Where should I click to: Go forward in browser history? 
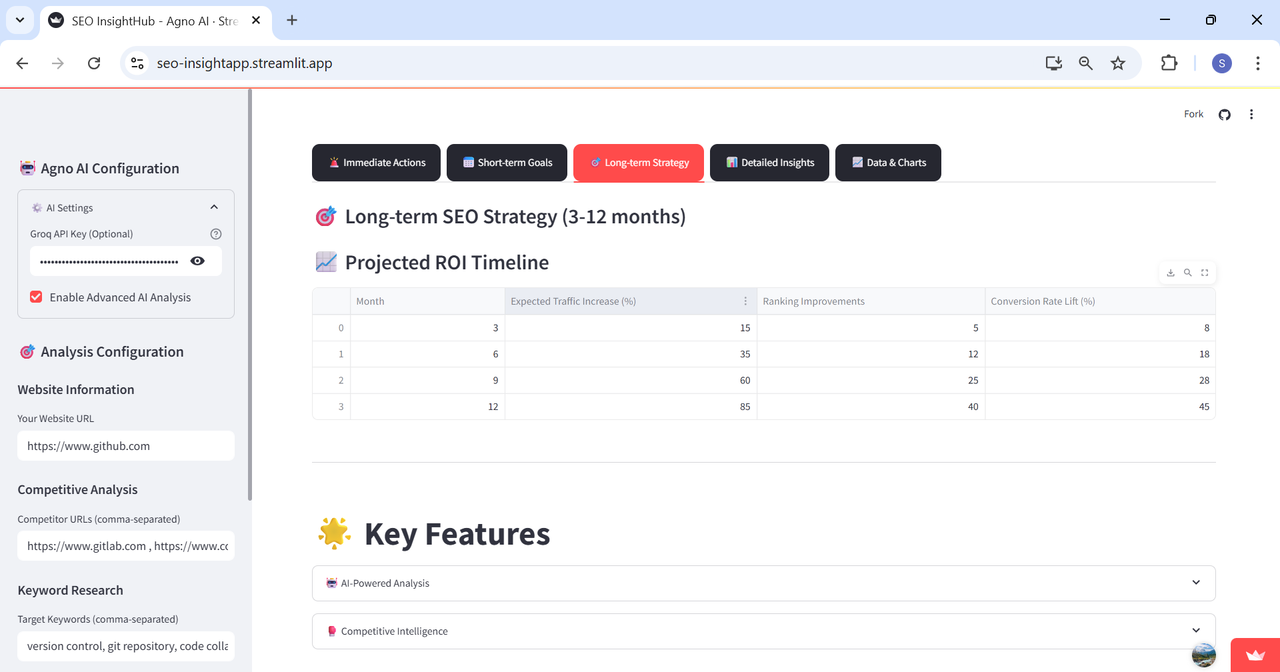click(x=58, y=63)
